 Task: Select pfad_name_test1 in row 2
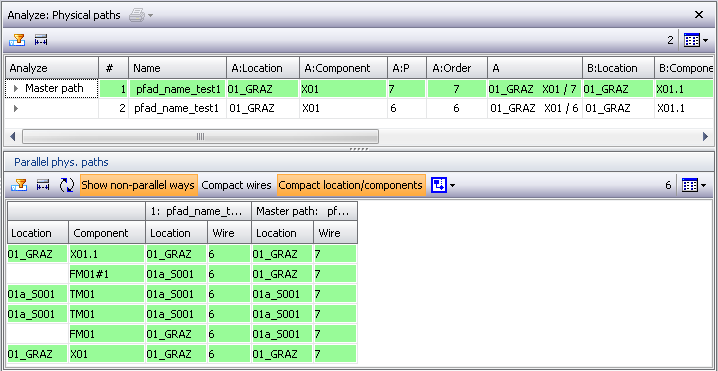(178, 109)
